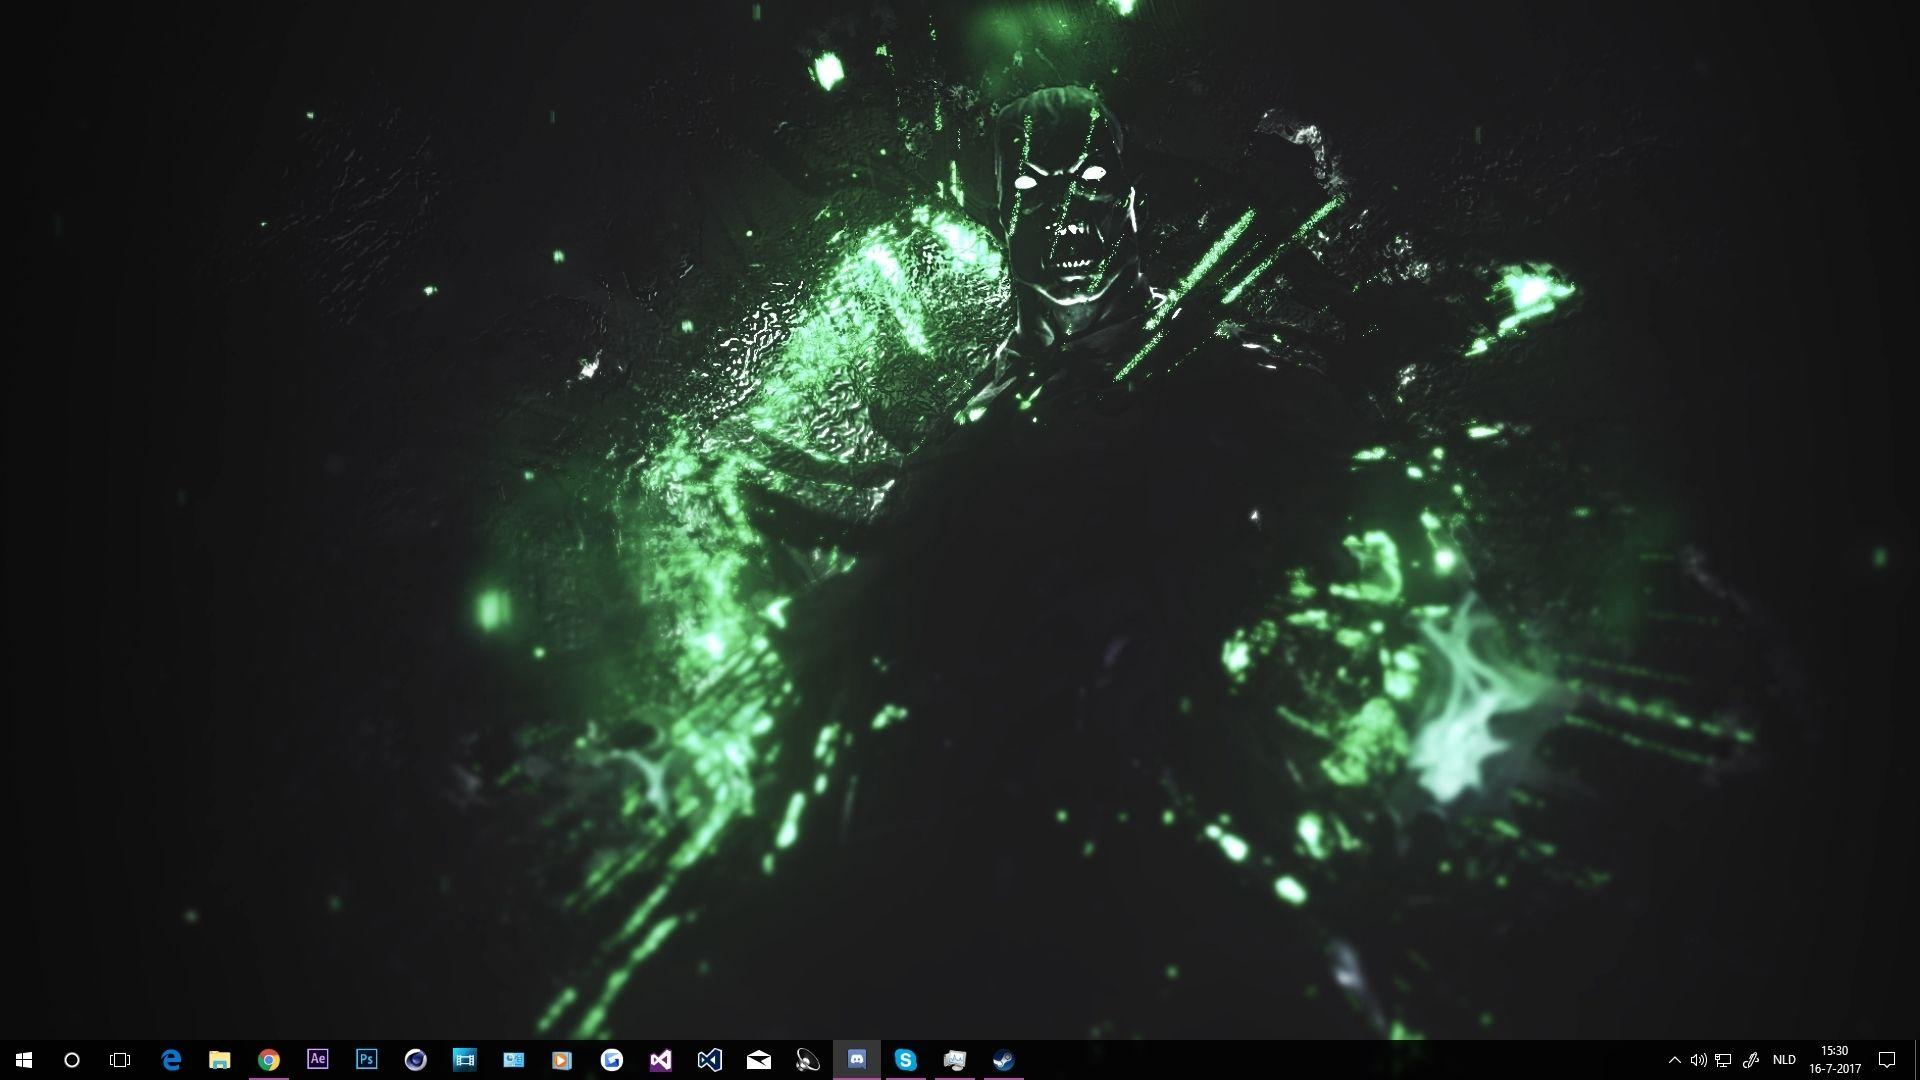Launch blue Visual Studio Code icon
1920x1080 pixels.
[710, 1060]
